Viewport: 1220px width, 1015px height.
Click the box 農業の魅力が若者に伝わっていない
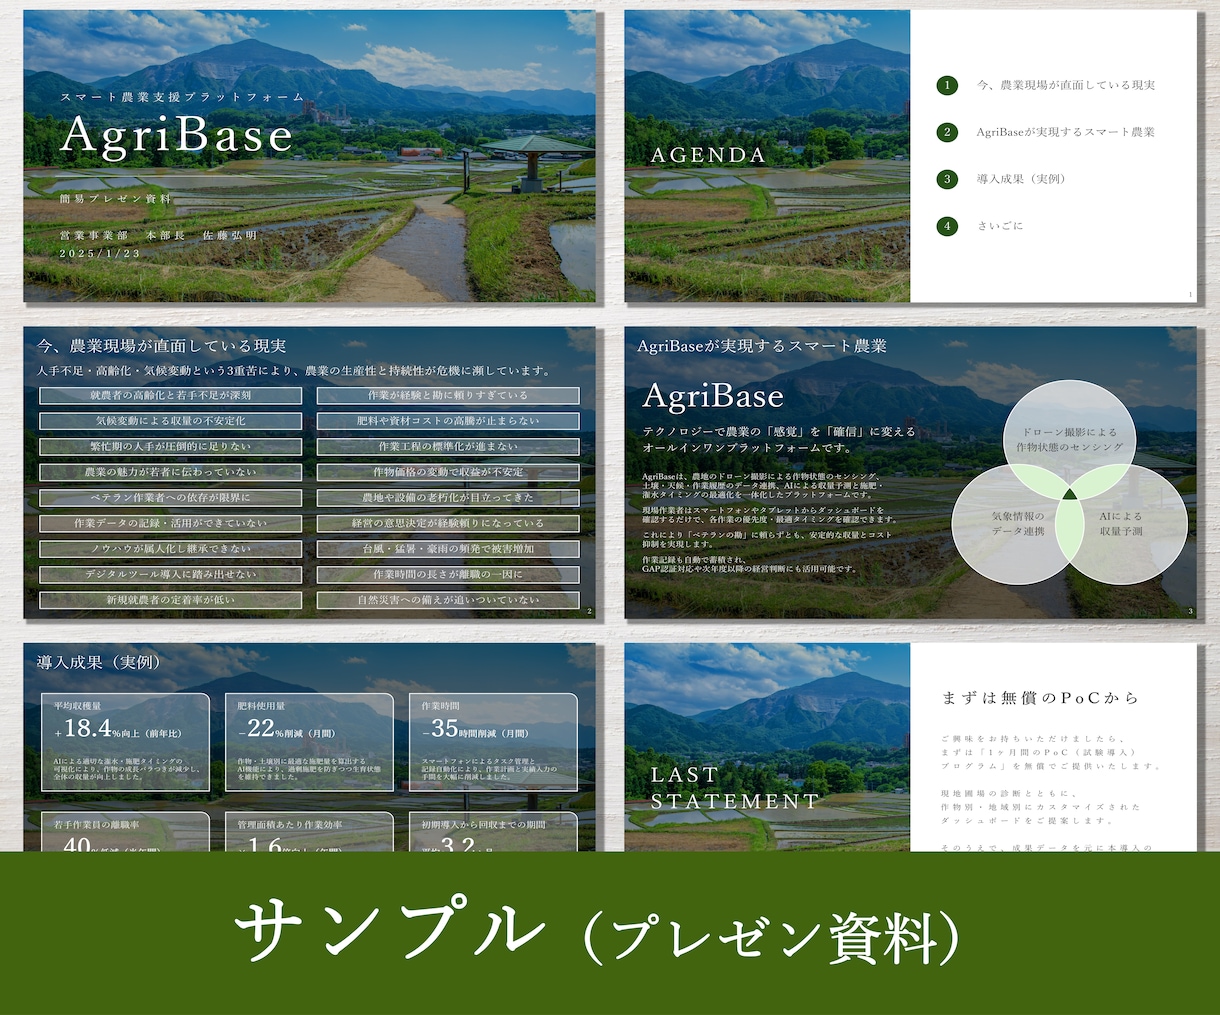[171, 472]
